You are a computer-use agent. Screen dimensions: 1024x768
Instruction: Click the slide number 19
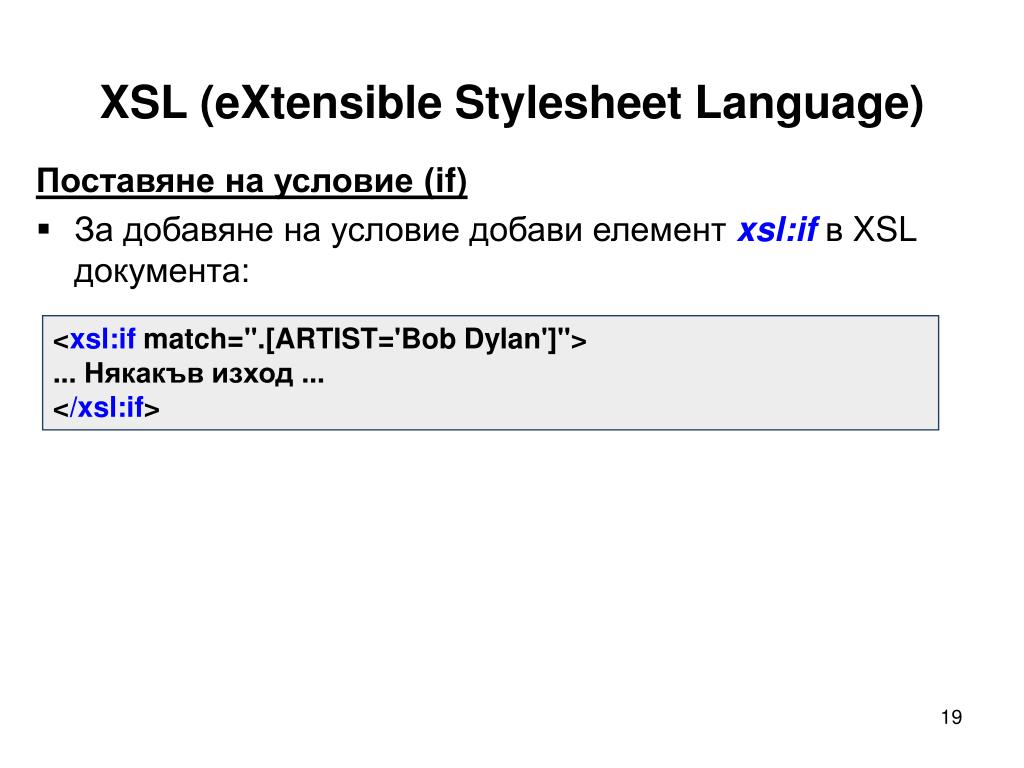[951, 717]
